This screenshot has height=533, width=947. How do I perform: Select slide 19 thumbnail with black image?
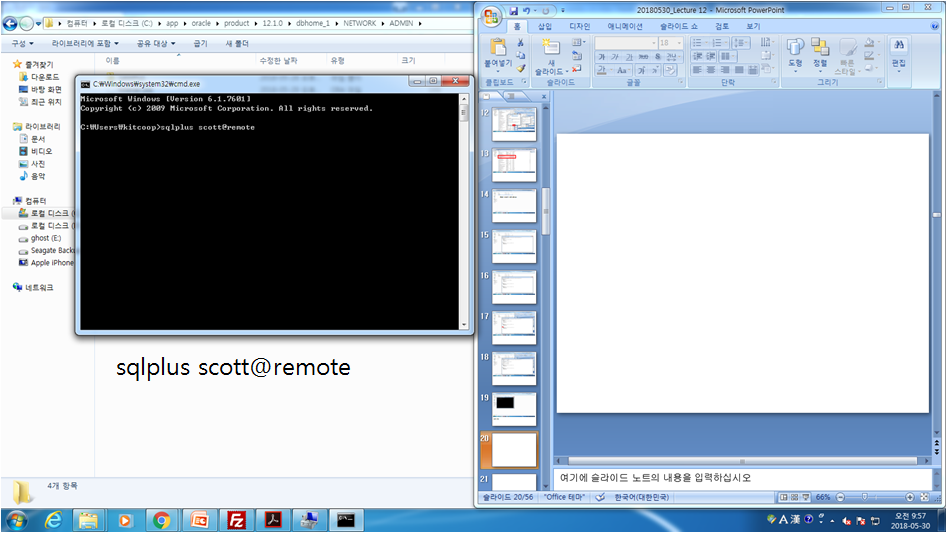[x=514, y=408]
